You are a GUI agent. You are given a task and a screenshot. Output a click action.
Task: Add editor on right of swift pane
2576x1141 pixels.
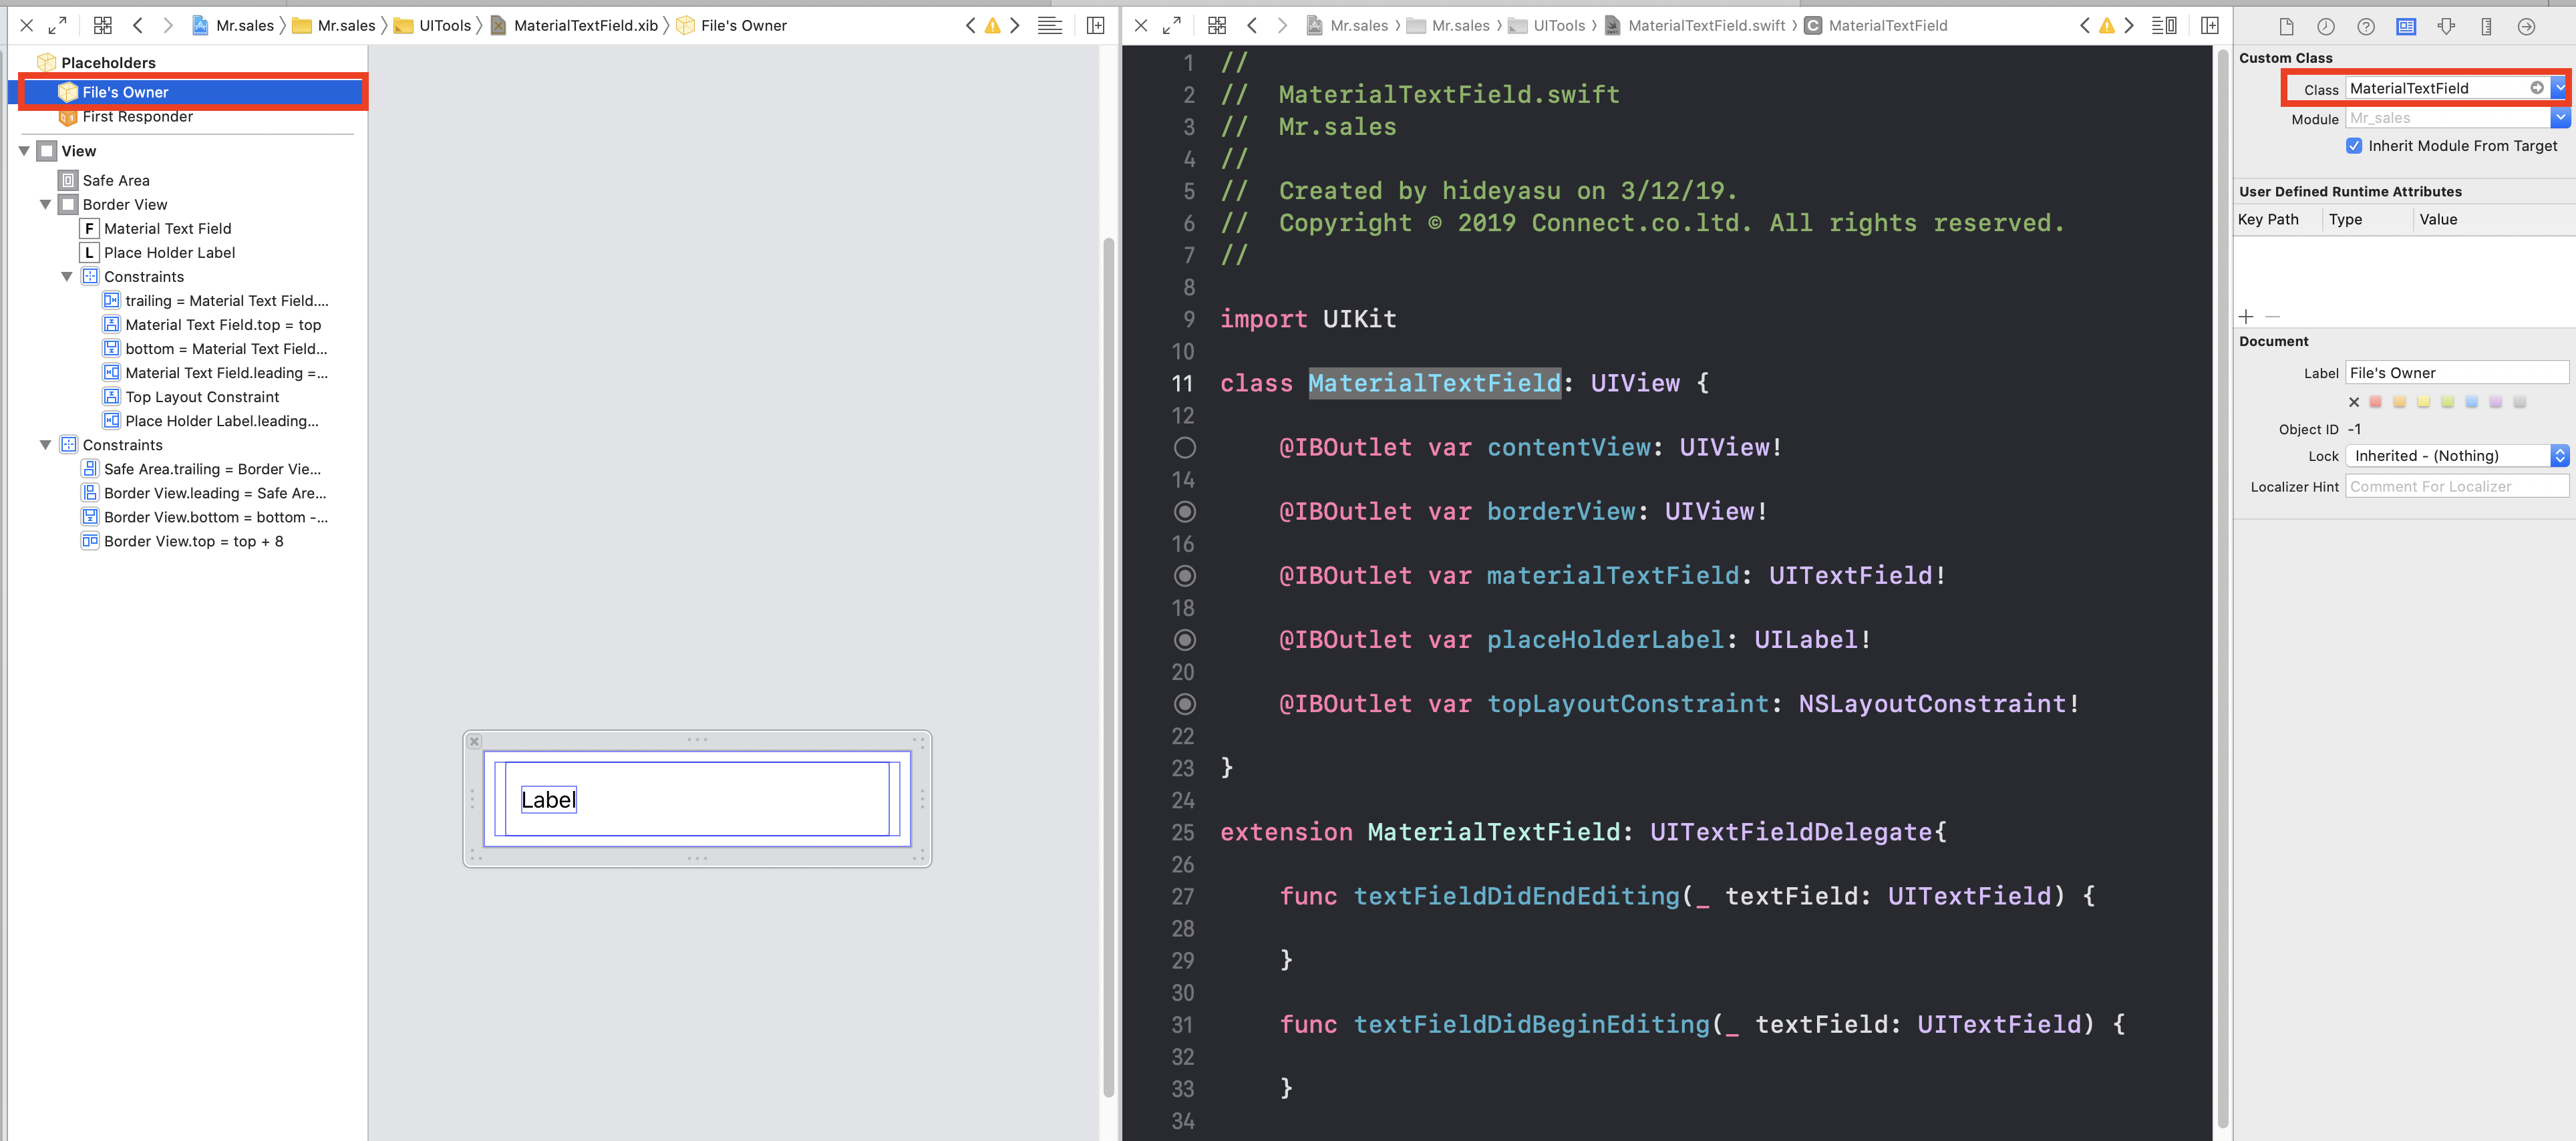coord(2209,25)
